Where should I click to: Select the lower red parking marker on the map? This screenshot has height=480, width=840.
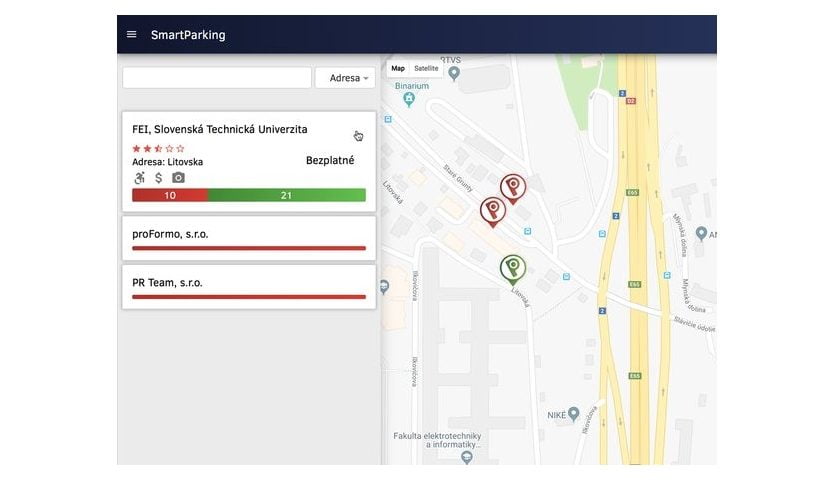coord(493,212)
